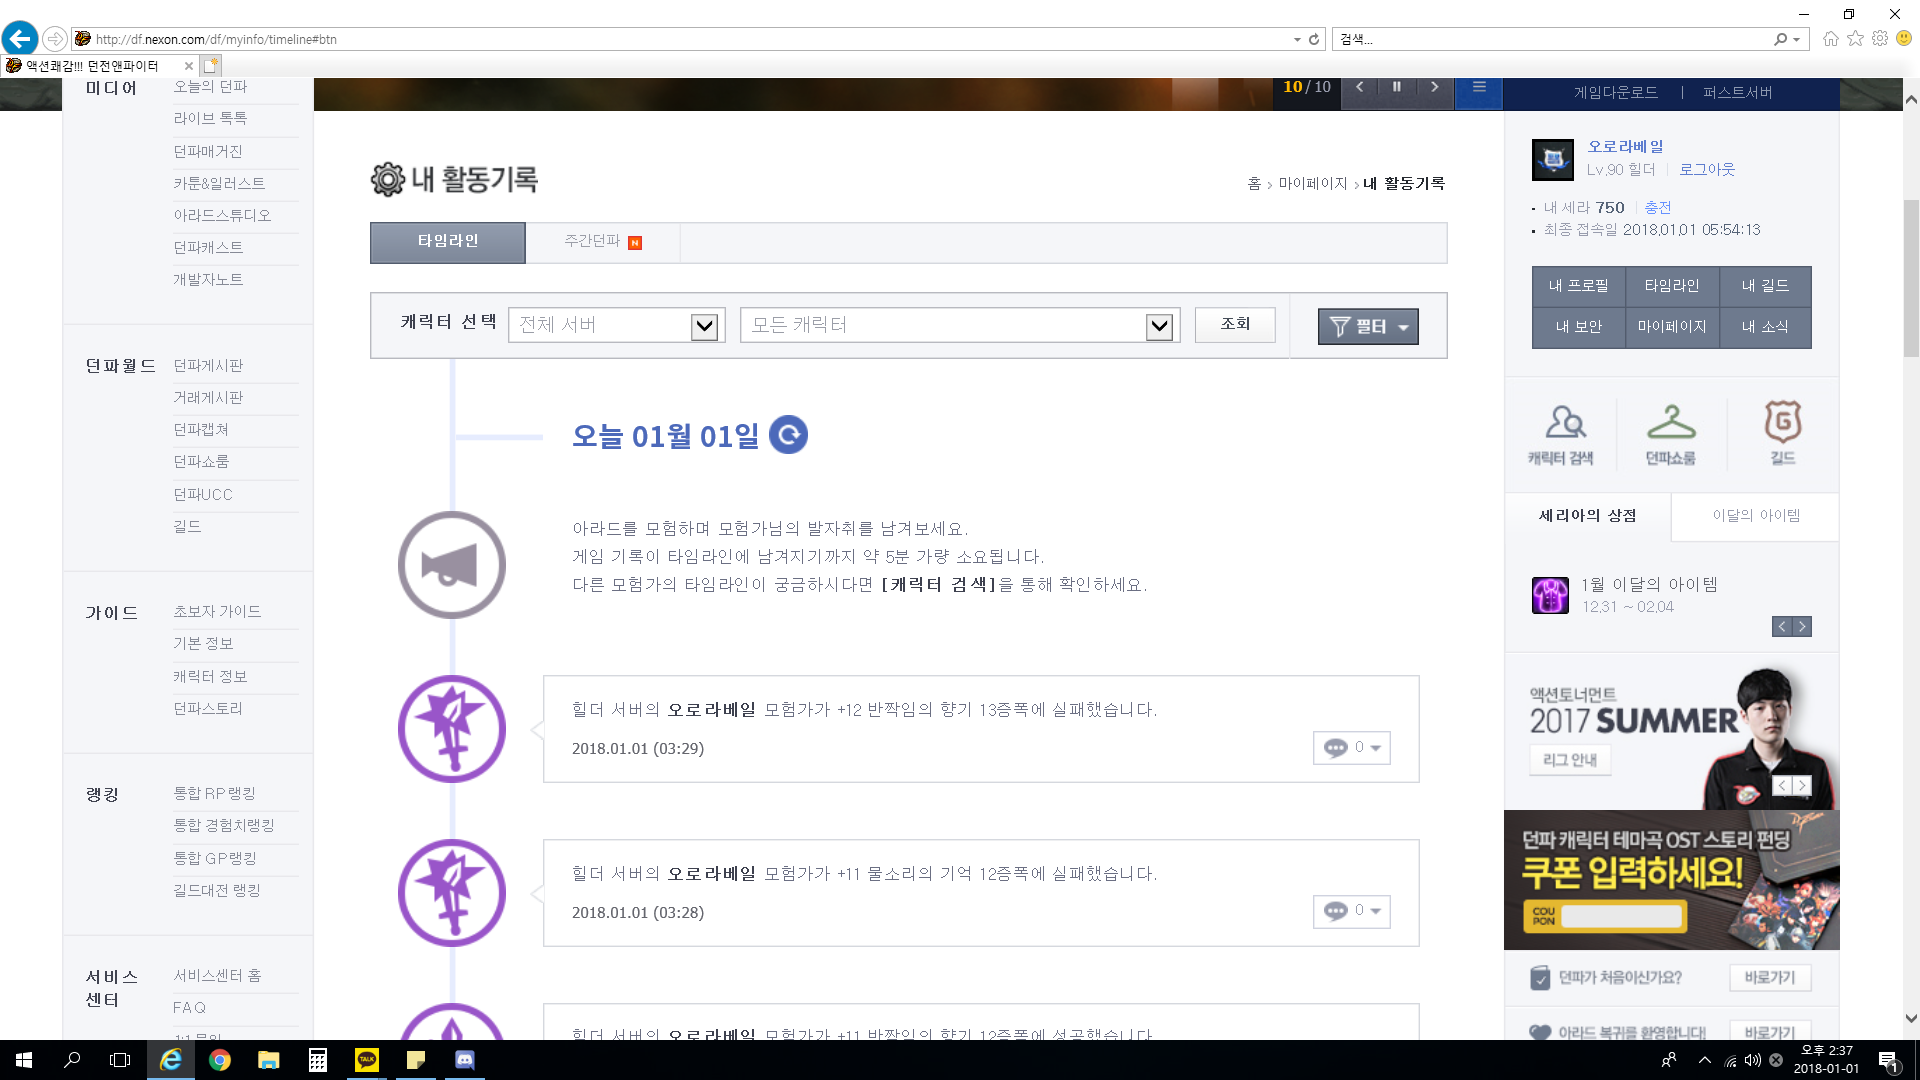Open 초보자 가이드 in the sidebar

click(x=217, y=612)
